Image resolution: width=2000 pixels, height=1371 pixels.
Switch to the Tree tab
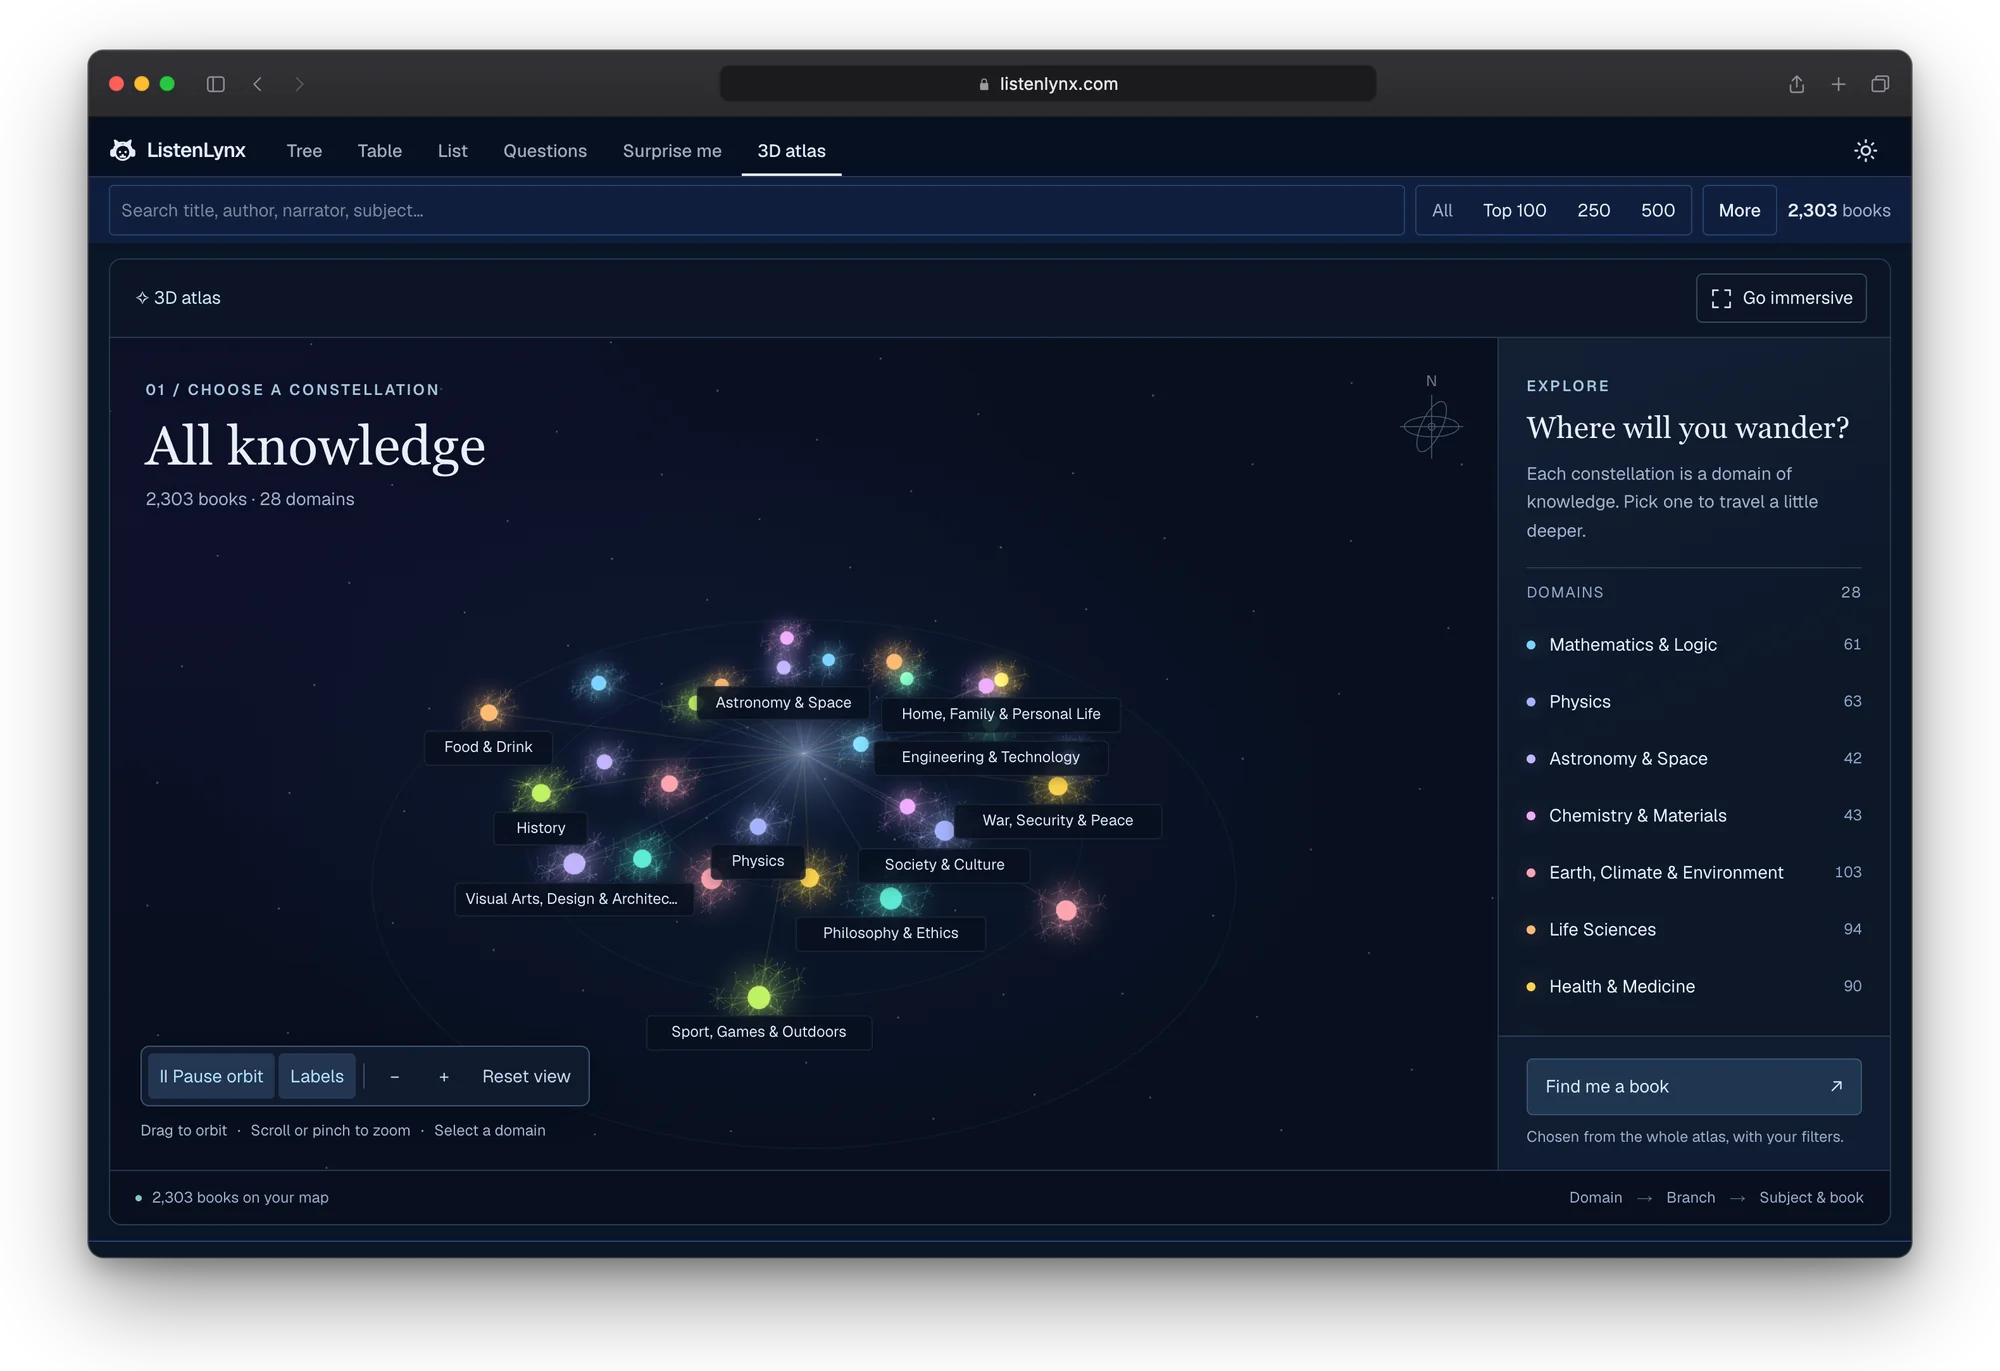click(x=304, y=151)
